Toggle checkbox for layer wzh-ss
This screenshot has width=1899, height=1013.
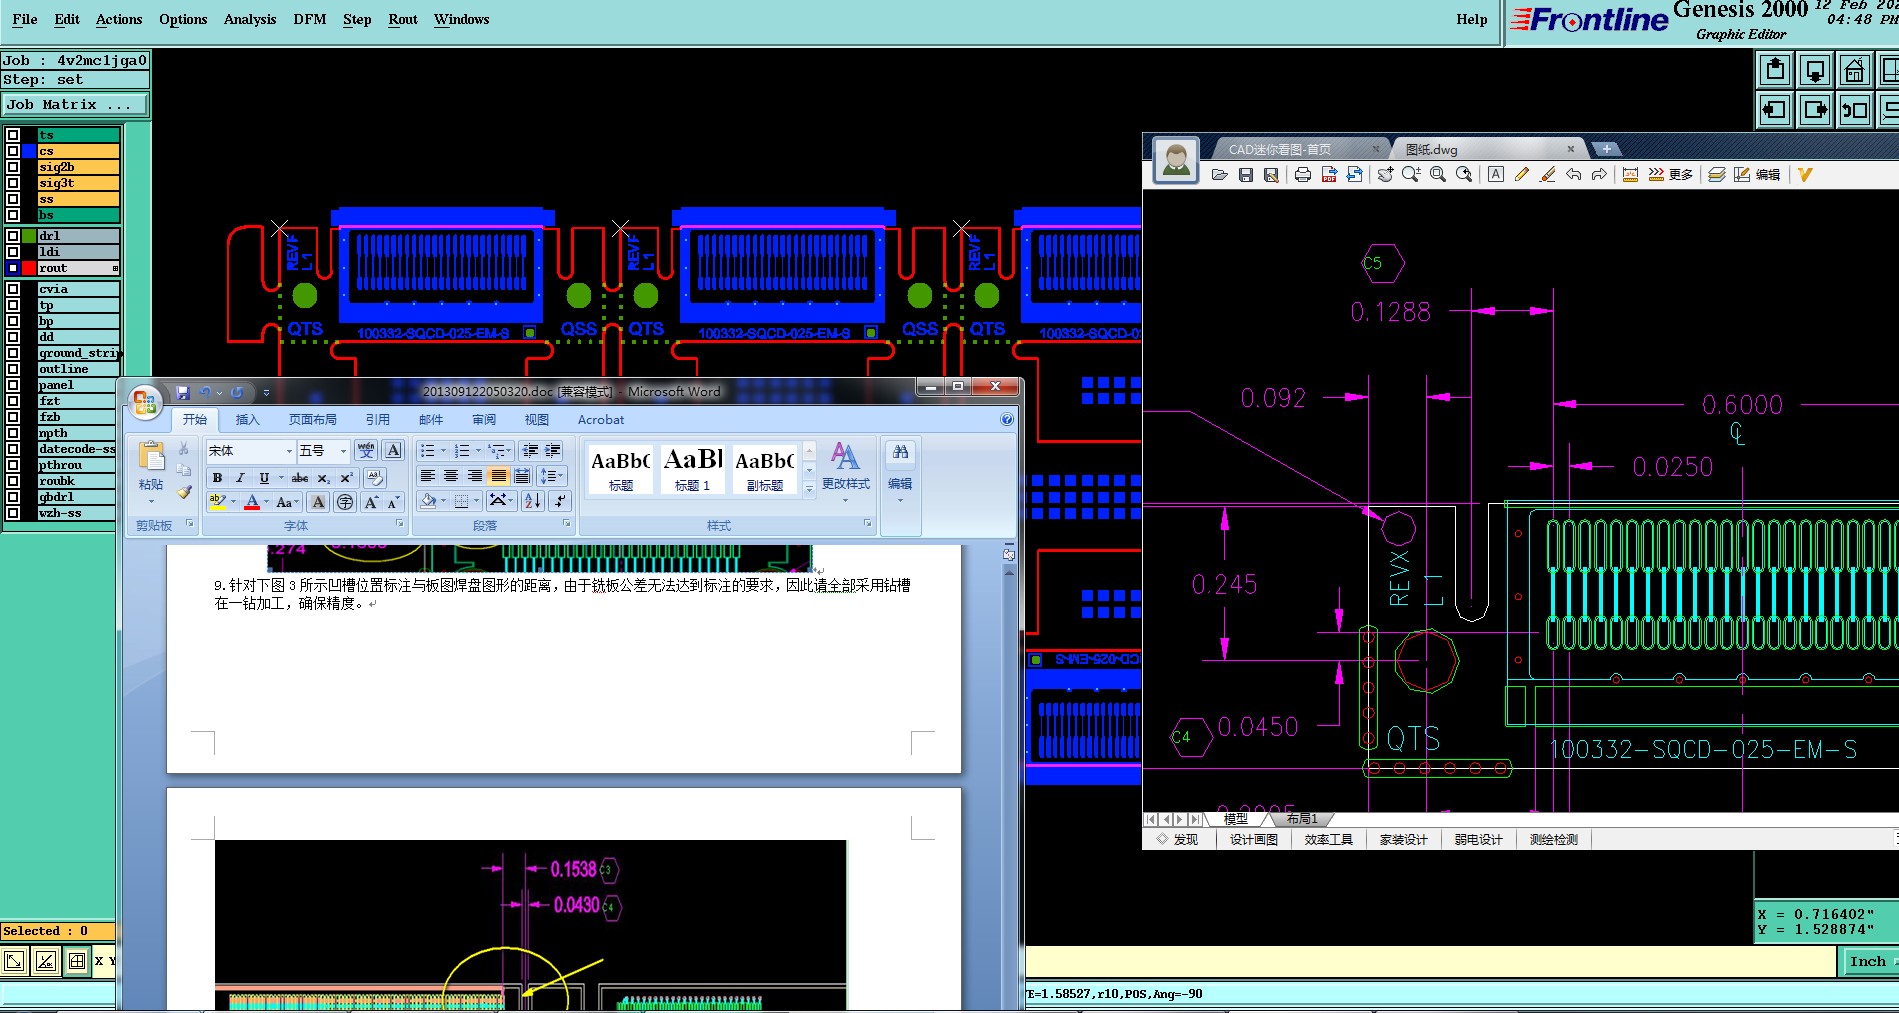coord(13,513)
